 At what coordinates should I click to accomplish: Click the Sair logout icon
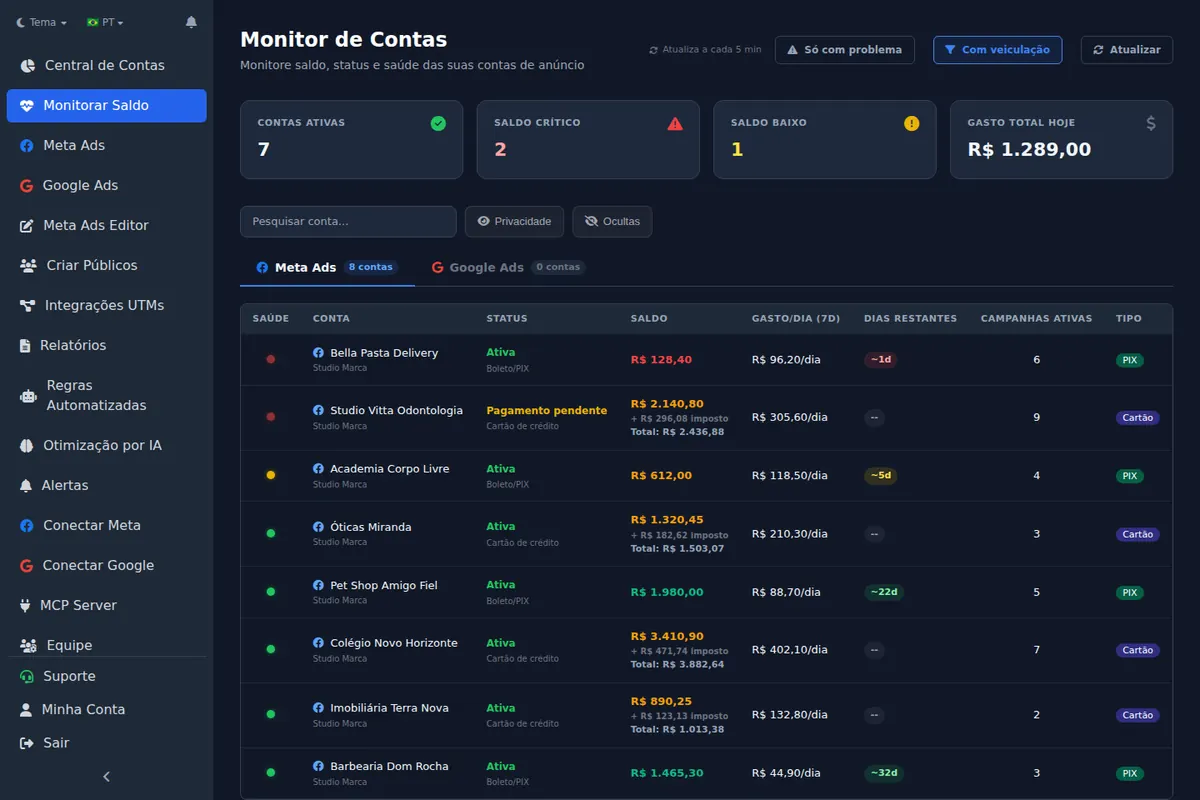coord(27,743)
